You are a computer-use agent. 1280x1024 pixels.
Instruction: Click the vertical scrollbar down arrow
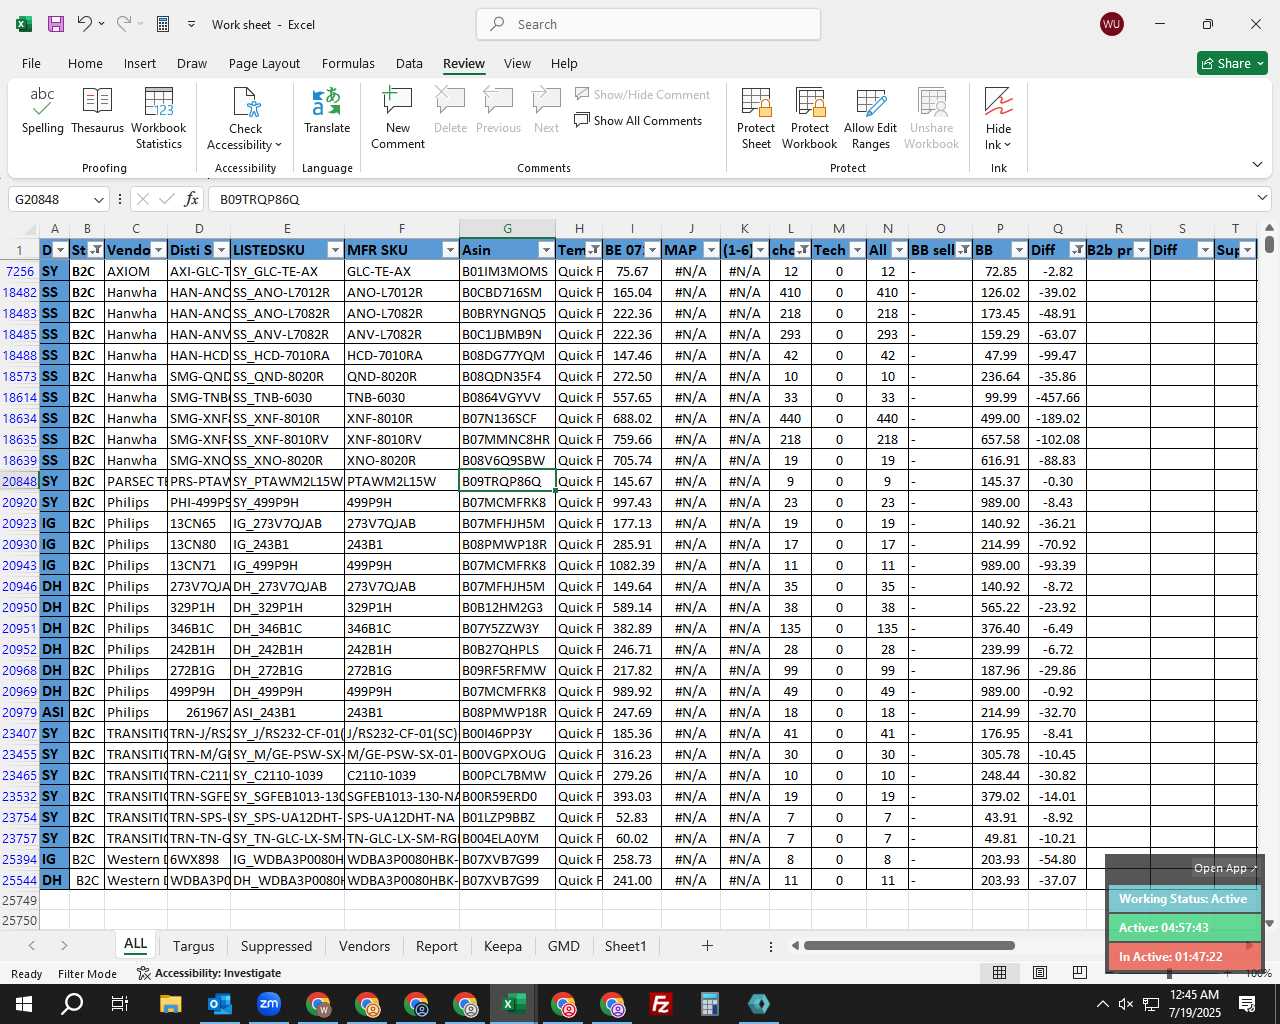(x=1269, y=924)
